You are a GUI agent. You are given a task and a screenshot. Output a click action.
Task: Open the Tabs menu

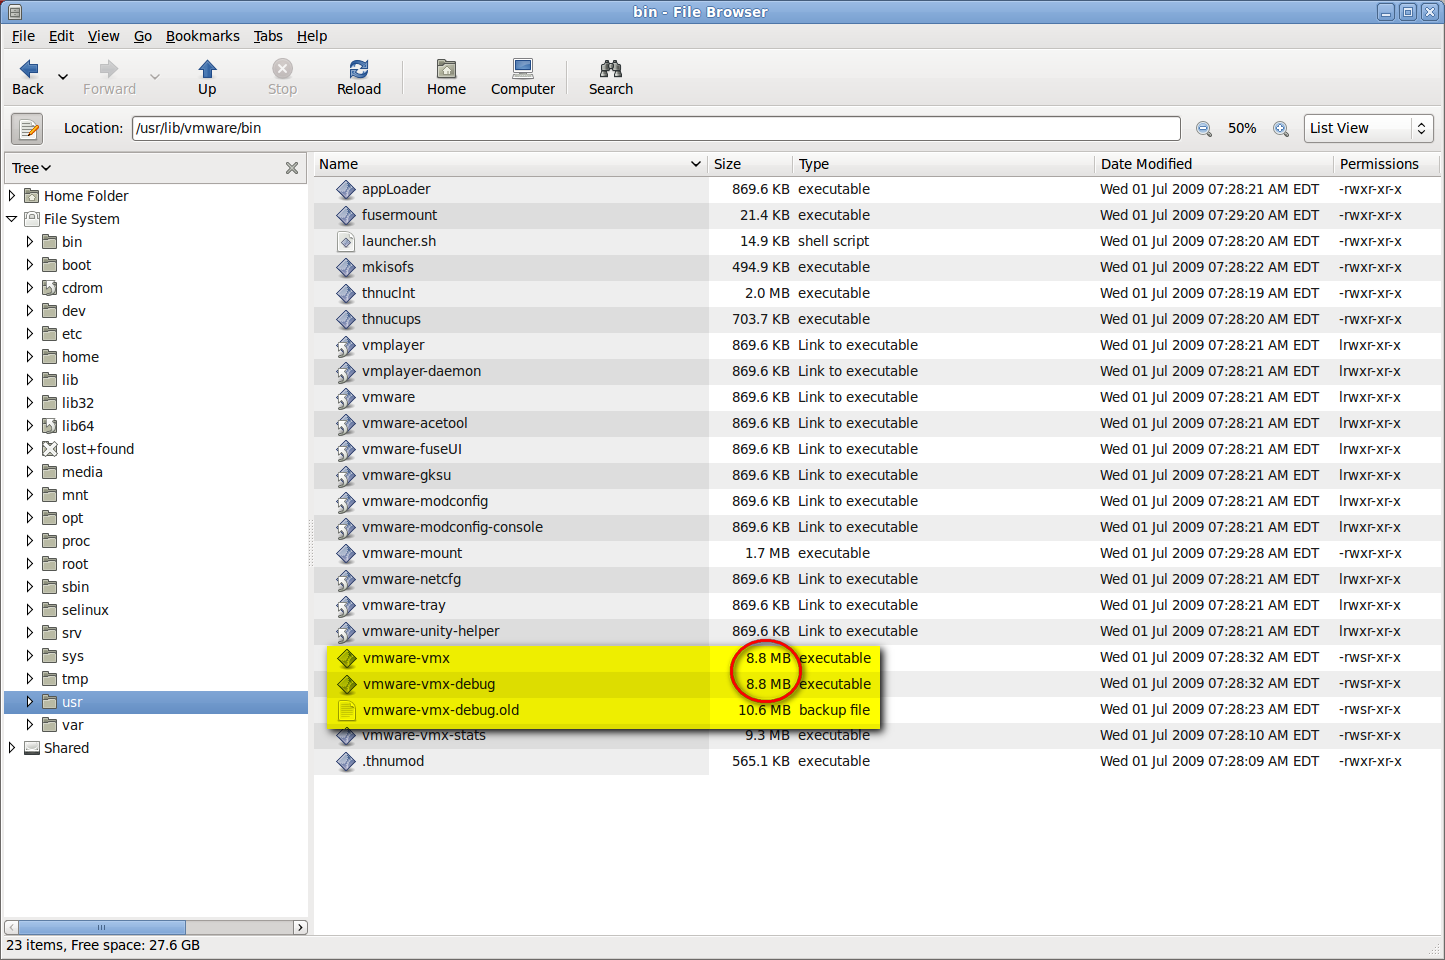tap(268, 36)
